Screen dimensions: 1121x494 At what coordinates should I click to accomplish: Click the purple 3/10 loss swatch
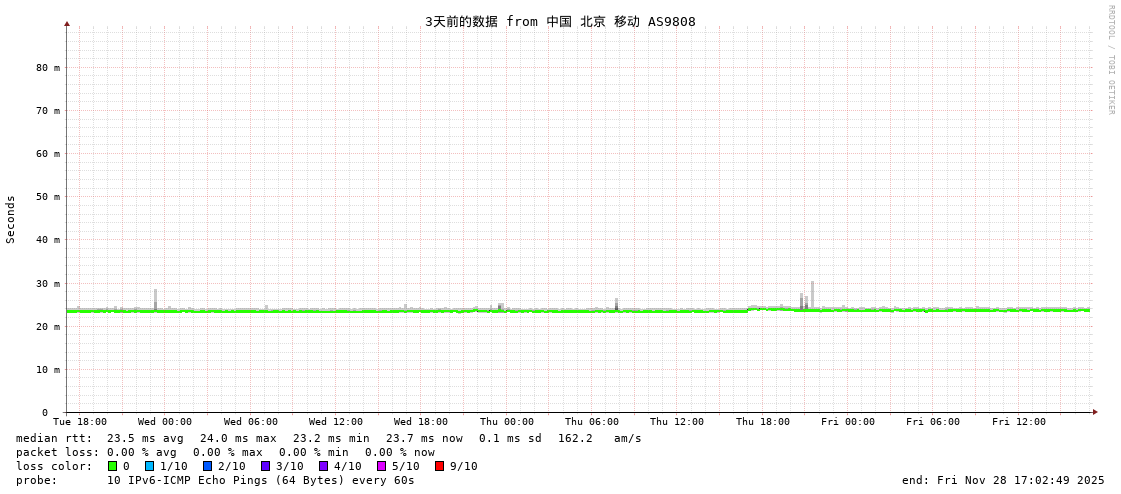(x=266, y=466)
